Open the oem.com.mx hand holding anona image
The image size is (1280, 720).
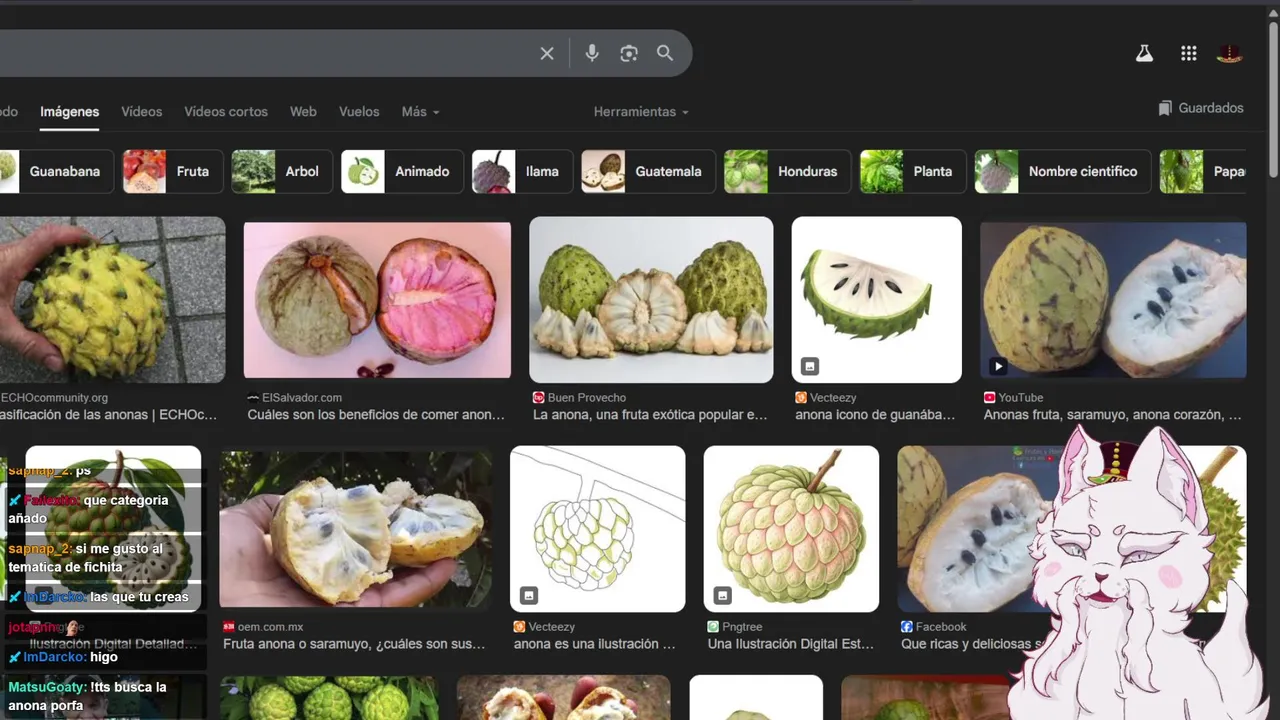pyautogui.click(x=356, y=529)
